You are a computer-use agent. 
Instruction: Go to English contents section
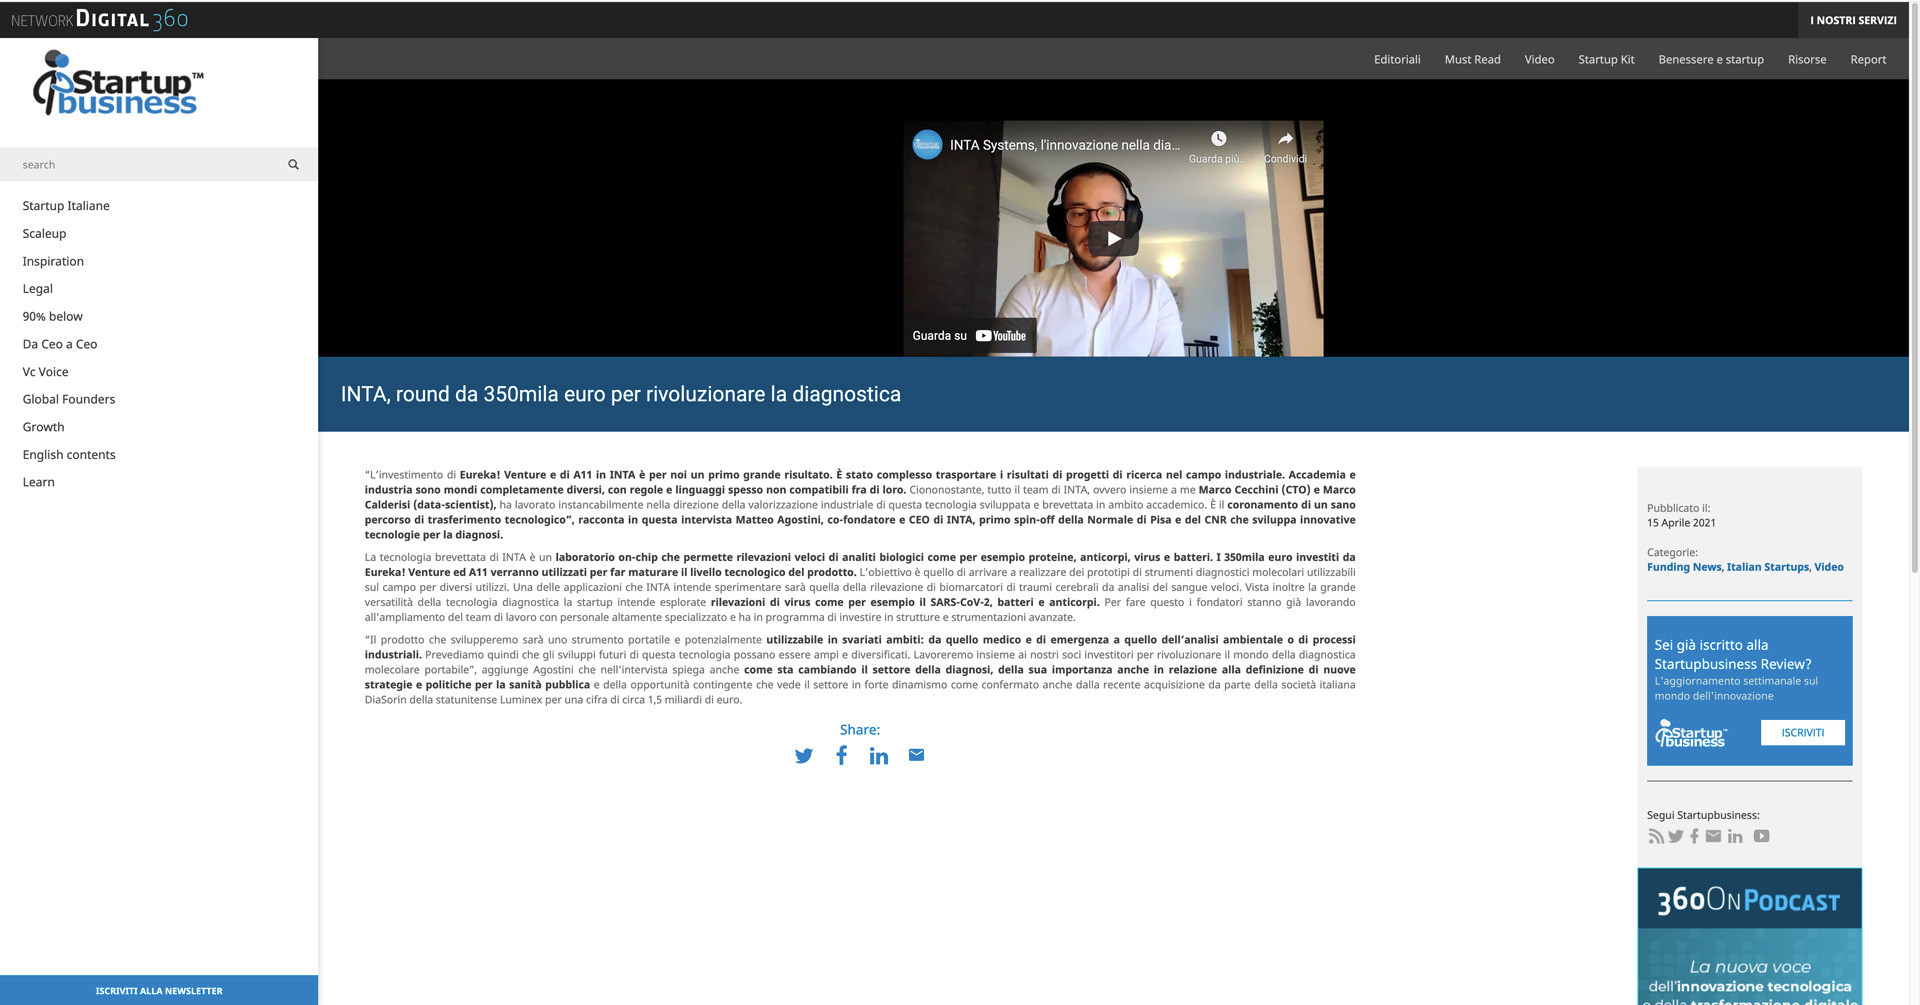pyautogui.click(x=69, y=454)
